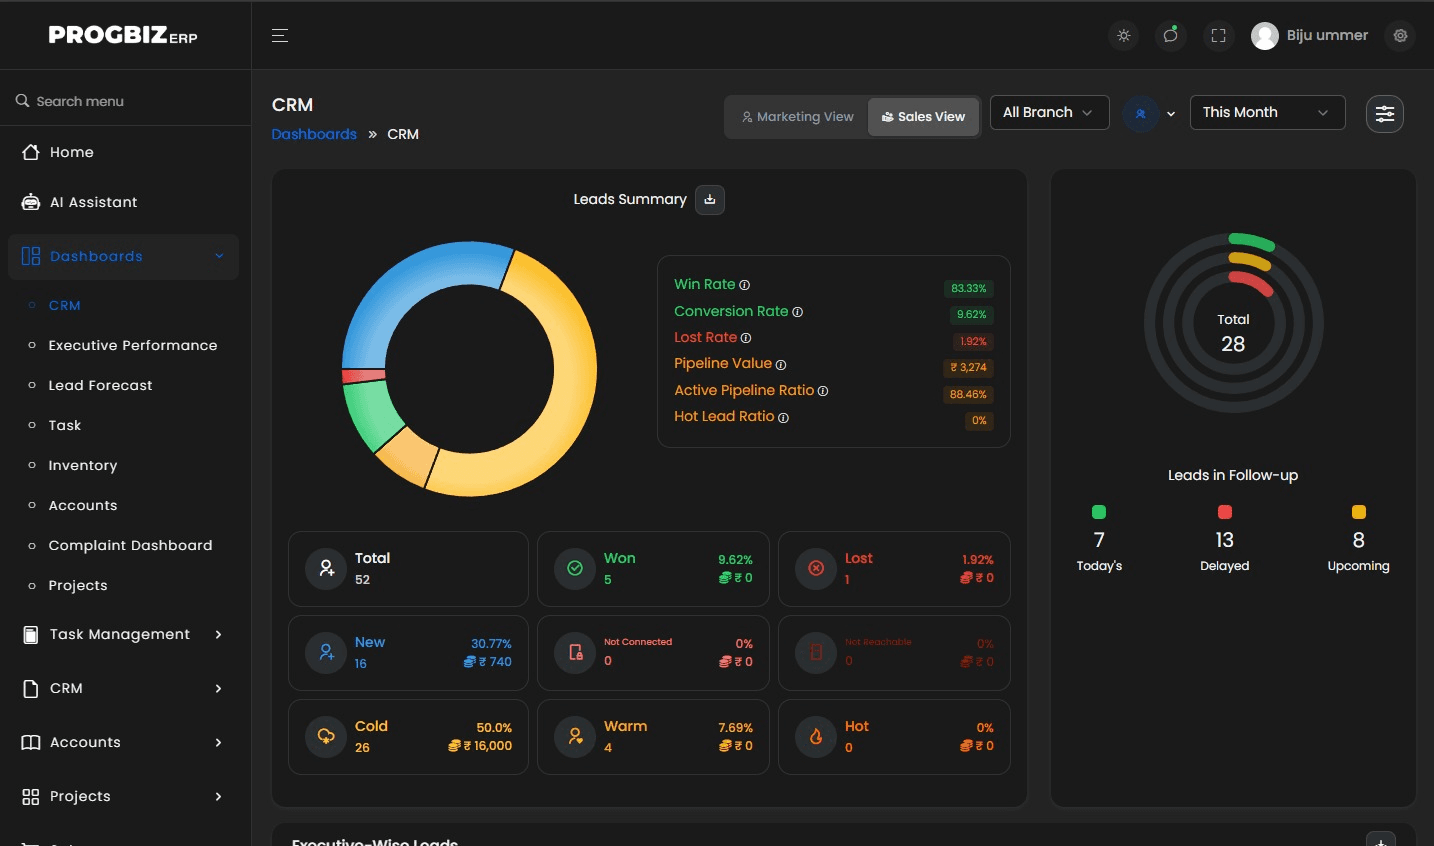Expand the Task Management menu
This screenshot has width=1434, height=846.
tap(125, 634)
